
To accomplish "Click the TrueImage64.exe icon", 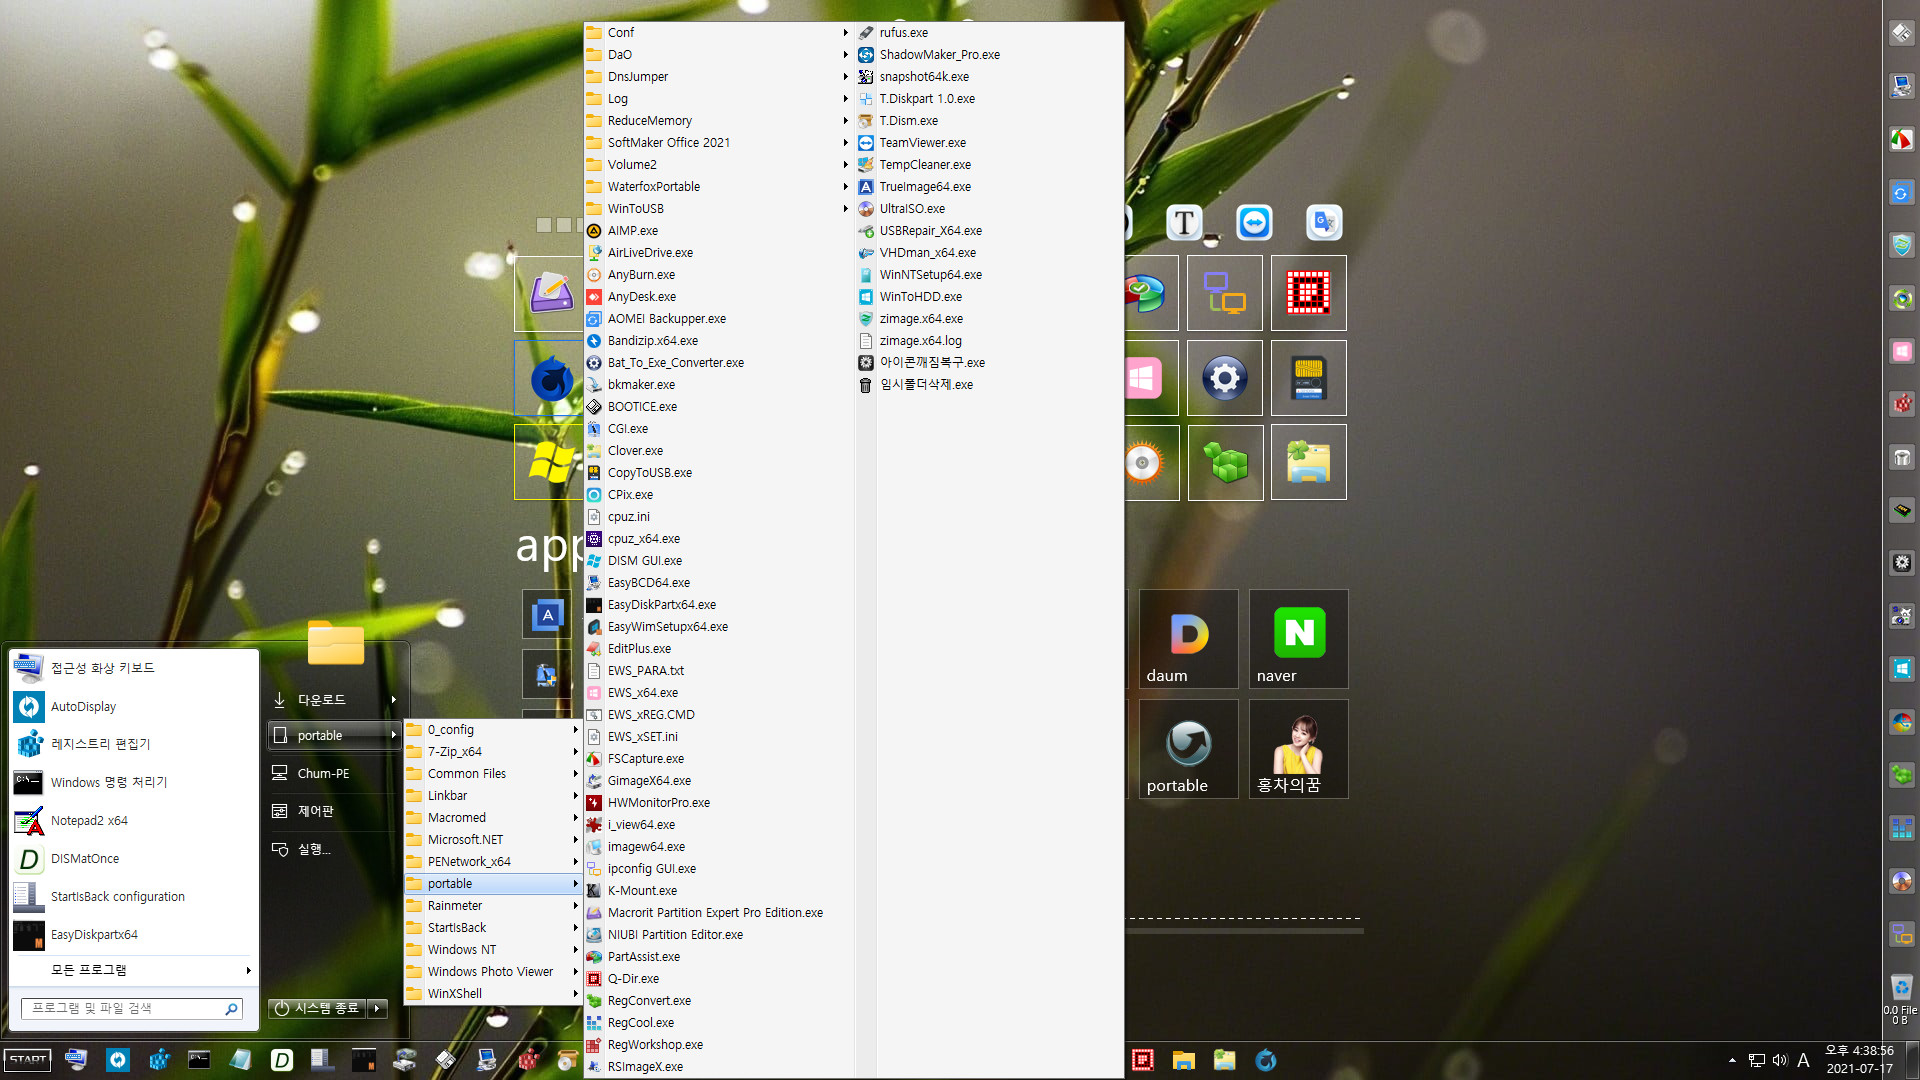I will (x=866, y=187).
